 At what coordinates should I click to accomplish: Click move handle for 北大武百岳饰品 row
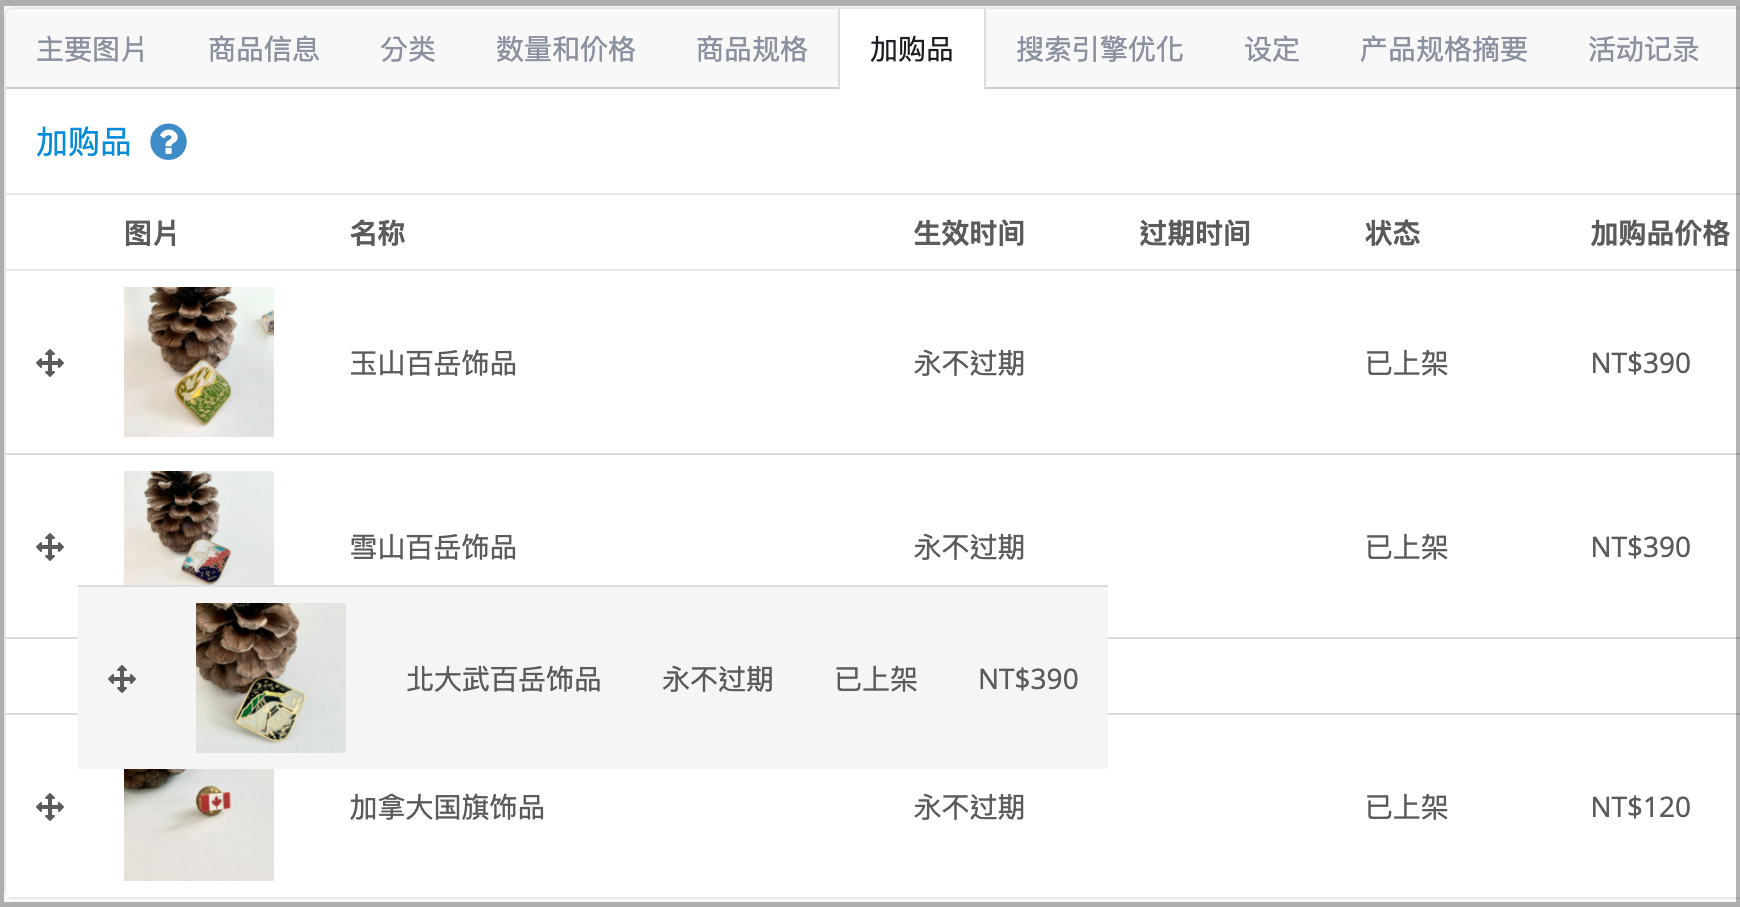tap(122, 679)
